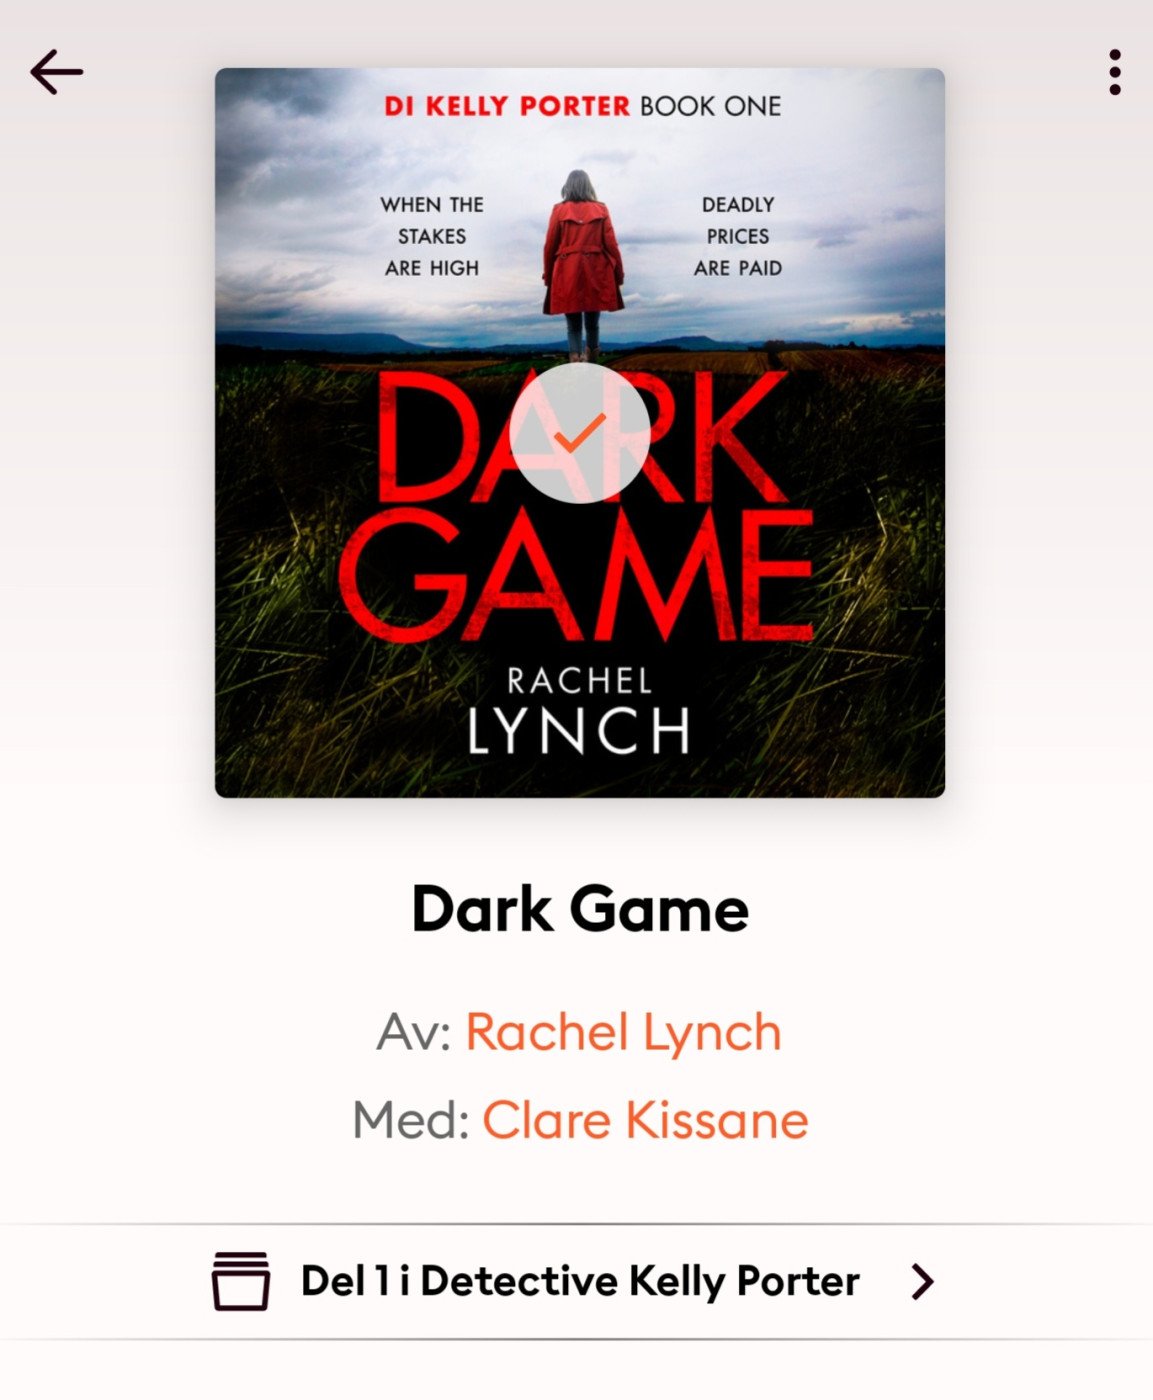Open the author link Rachel Lynch

click(x=623, y=1032)
